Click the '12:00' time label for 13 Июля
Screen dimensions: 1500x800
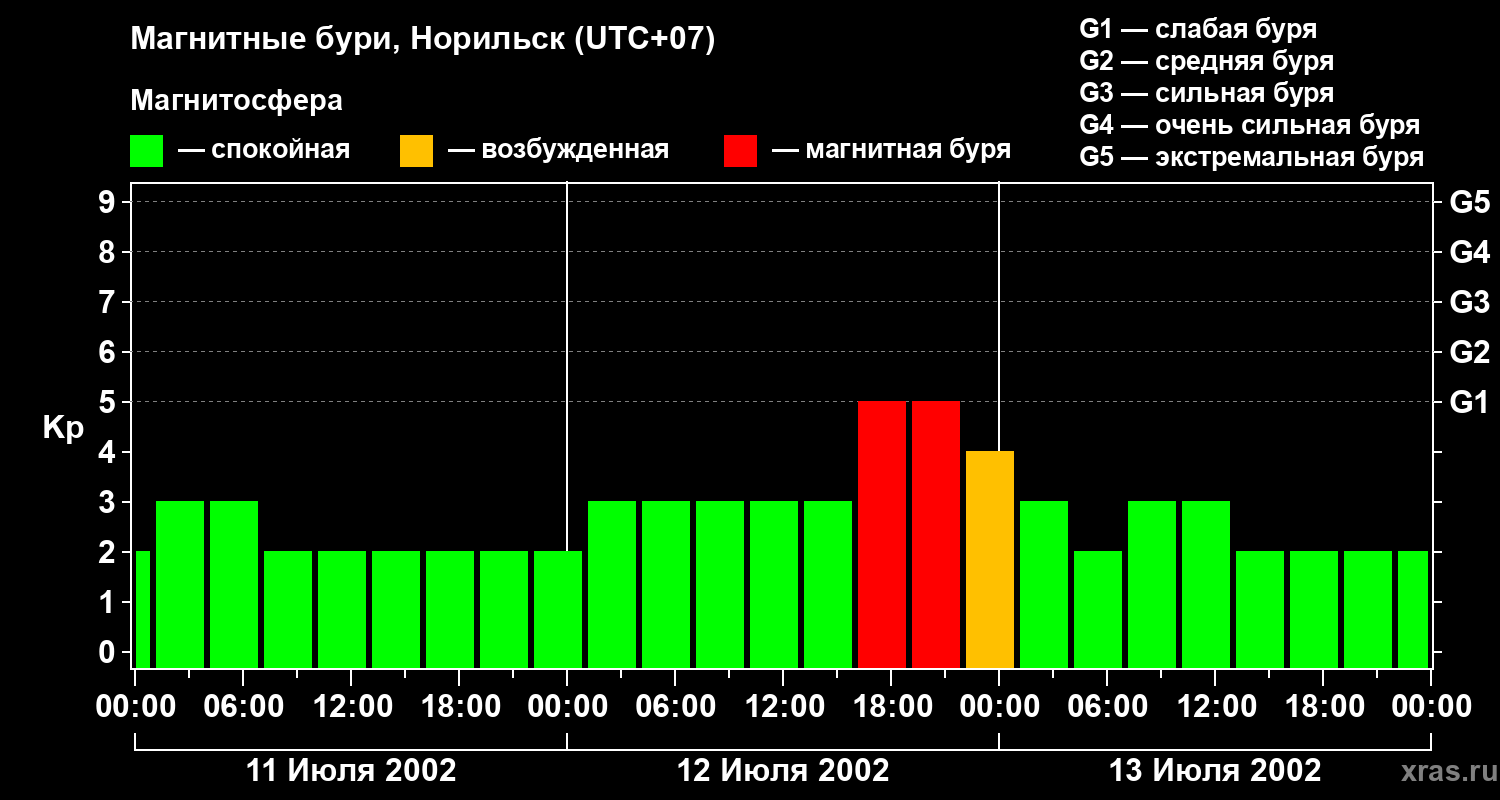click(1215, 706)
